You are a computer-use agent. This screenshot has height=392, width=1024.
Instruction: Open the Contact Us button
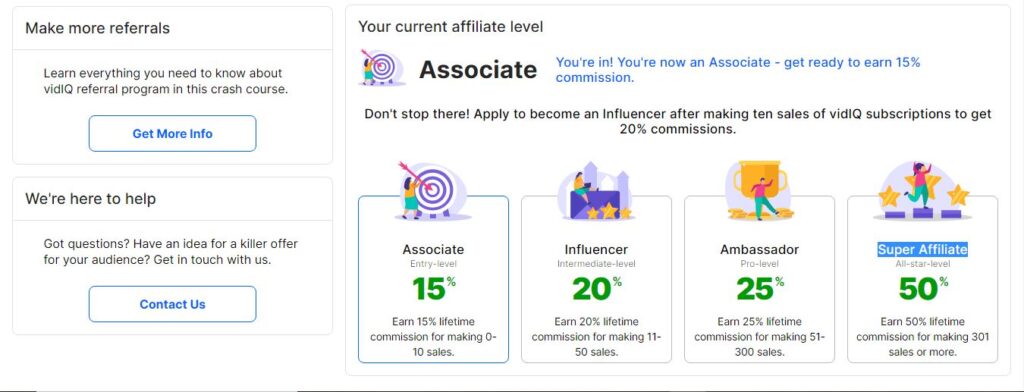click(x=172, y=304)
